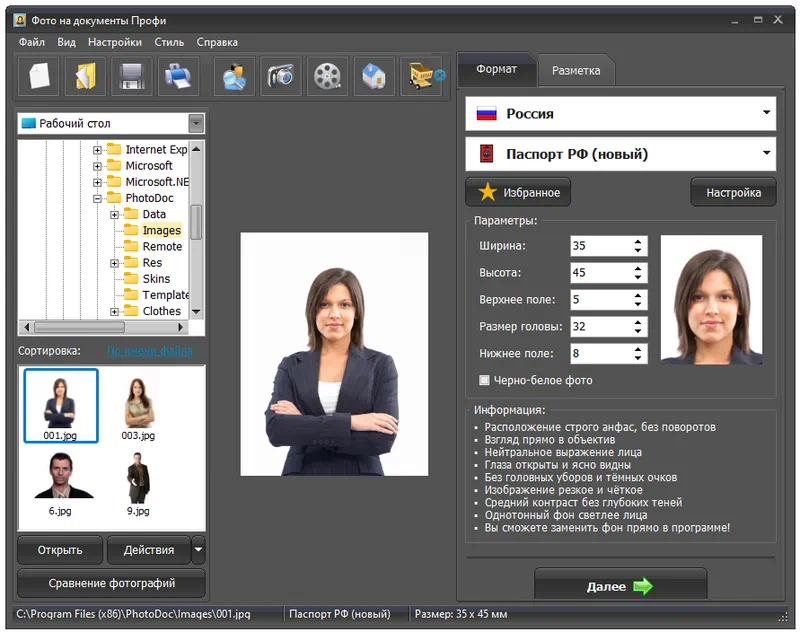
Task: Click the shopping cart toolbar icon
Action: [x=421, y=77]
